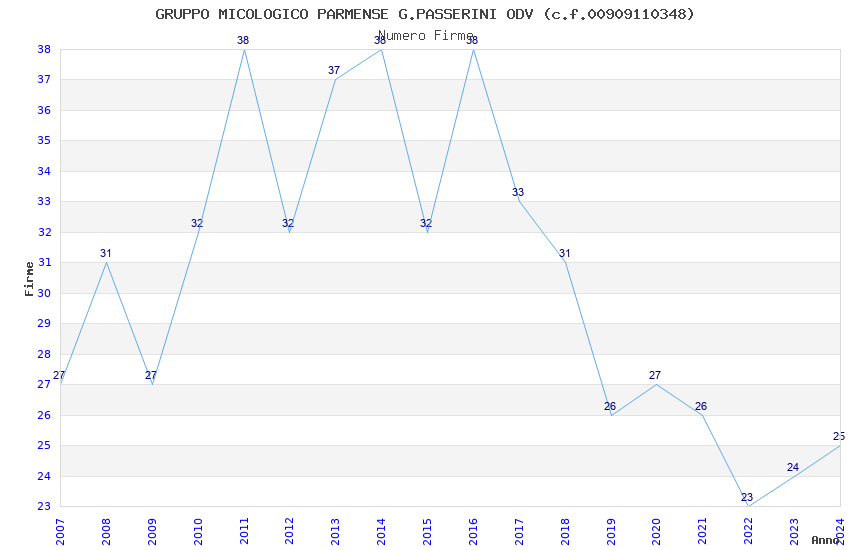Select the 2016 year label on x-axis

[473, 531]
